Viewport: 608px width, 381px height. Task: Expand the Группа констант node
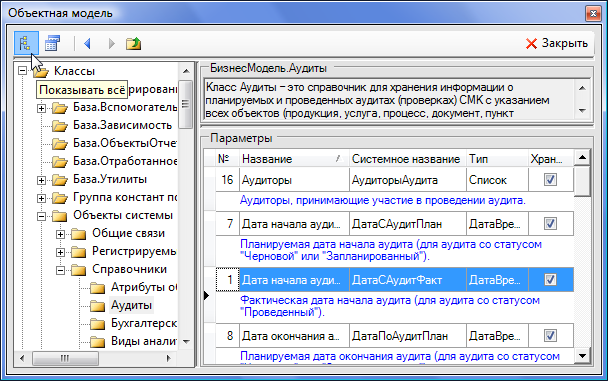[41, 198]
